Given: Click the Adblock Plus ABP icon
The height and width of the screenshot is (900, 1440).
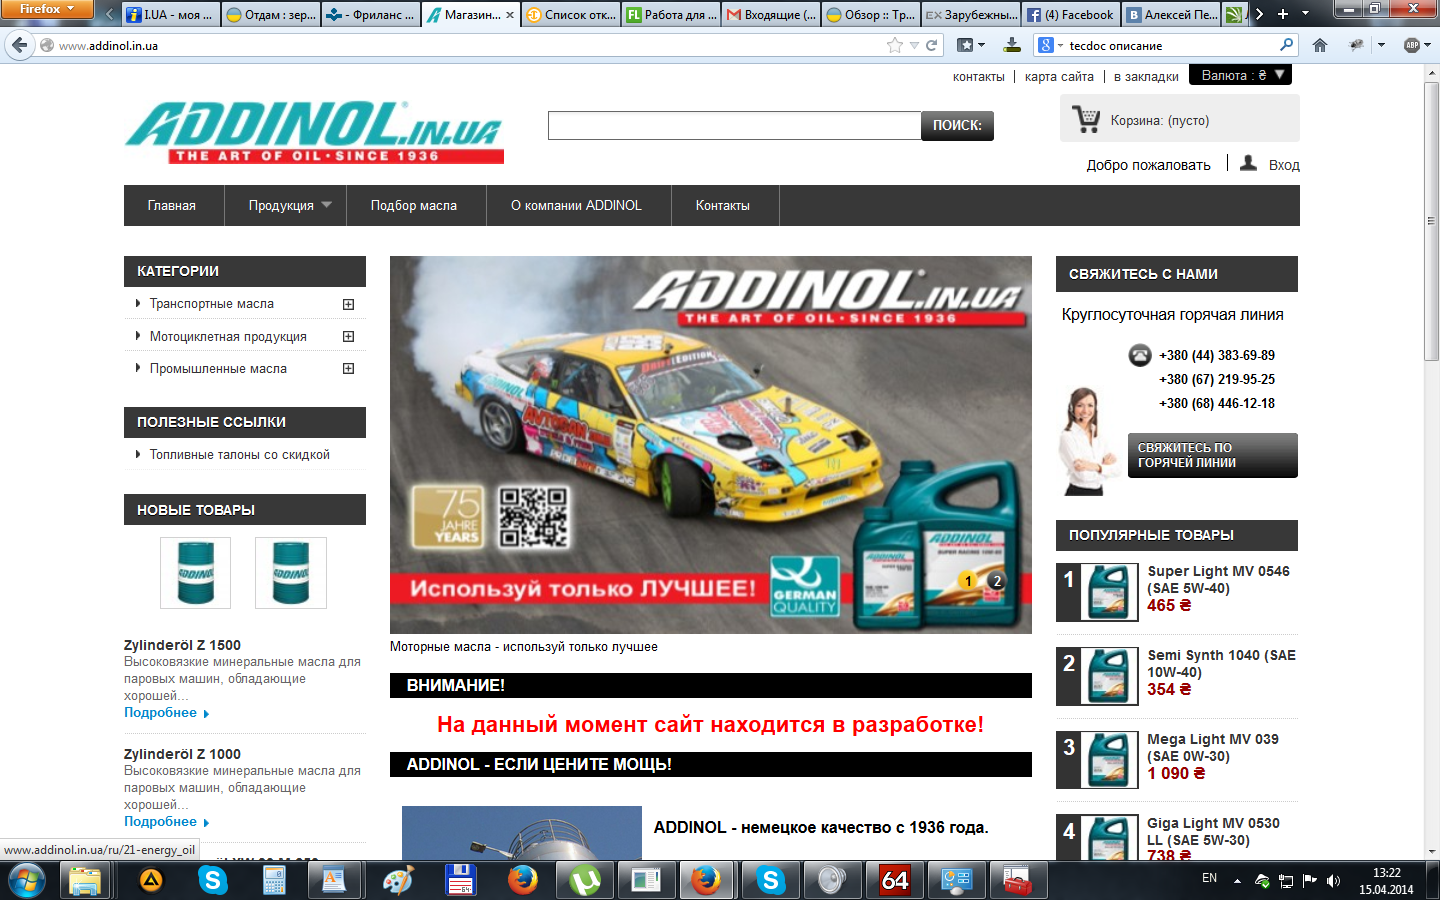Looking at the screenshot, I should (1412, 45).
